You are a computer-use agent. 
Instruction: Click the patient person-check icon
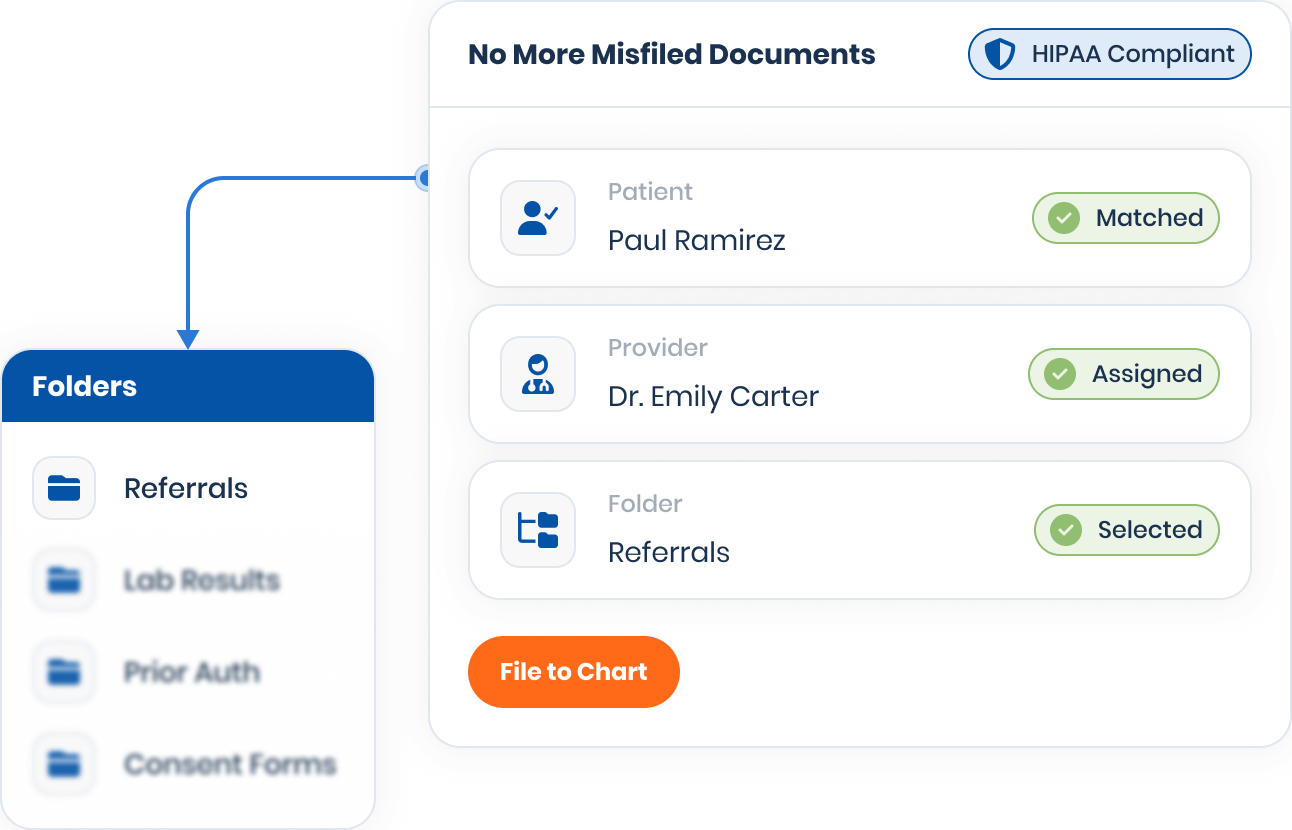538,218
